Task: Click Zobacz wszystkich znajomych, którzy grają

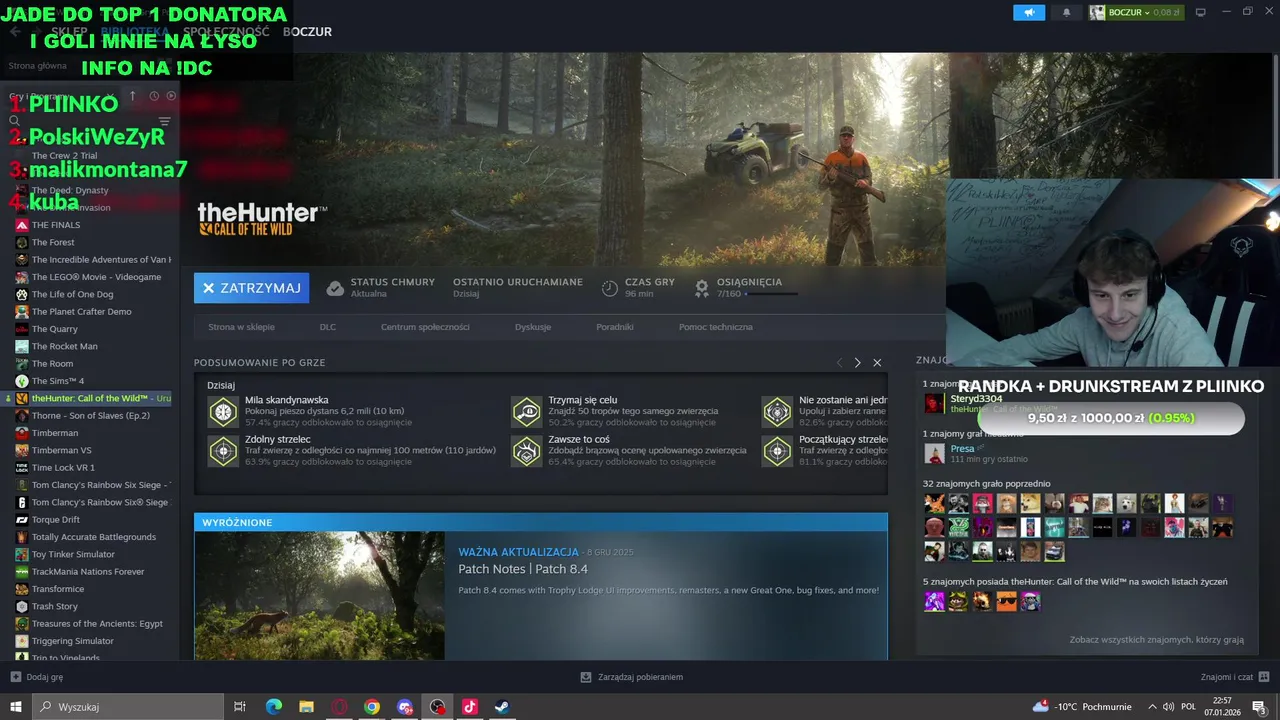Action: click(1156, 640)
